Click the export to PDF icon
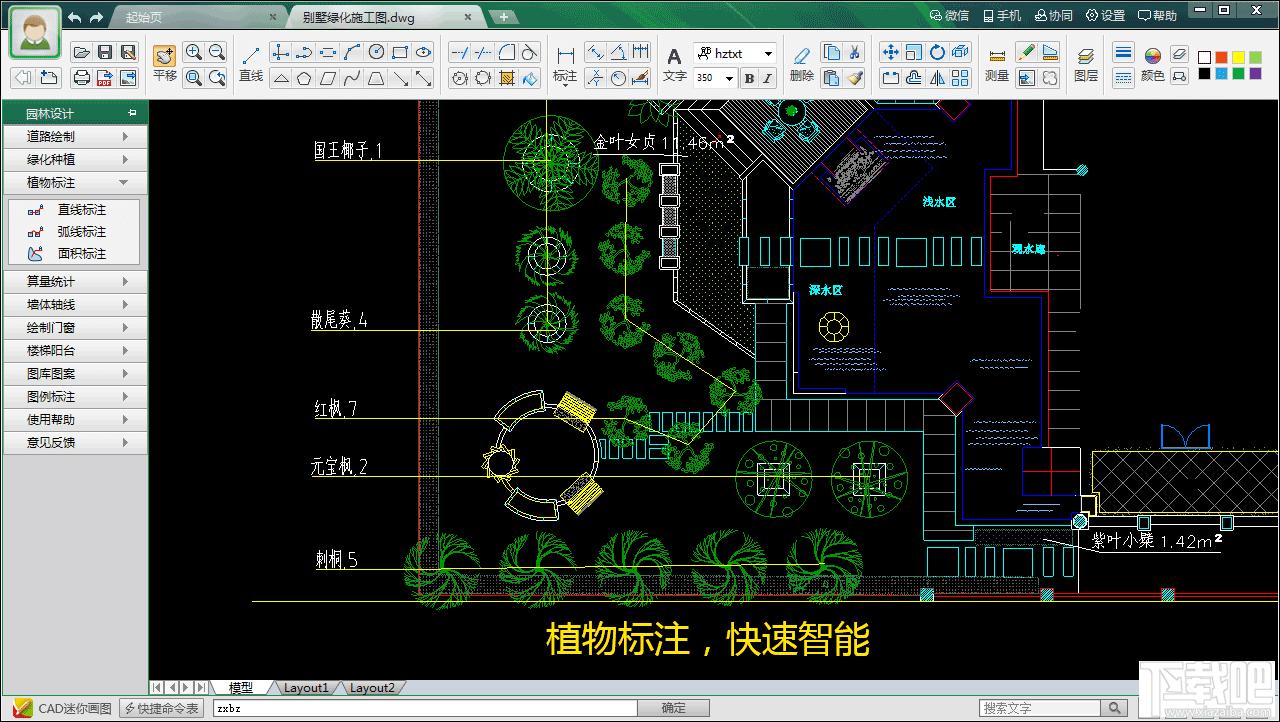The width and height of the screenshot is (1280, 722). 104,77
